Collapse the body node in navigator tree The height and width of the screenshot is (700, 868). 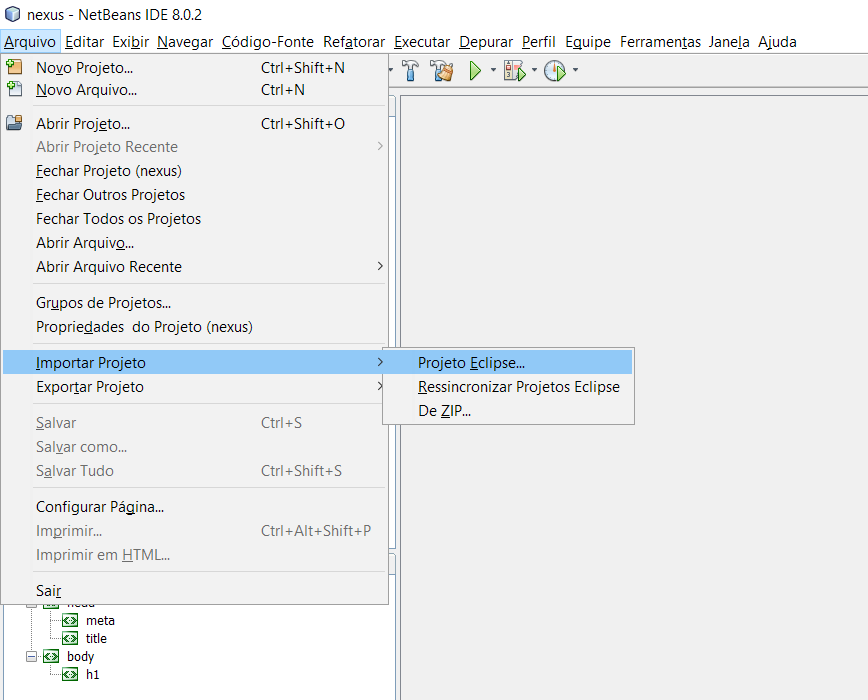(32, 656)
